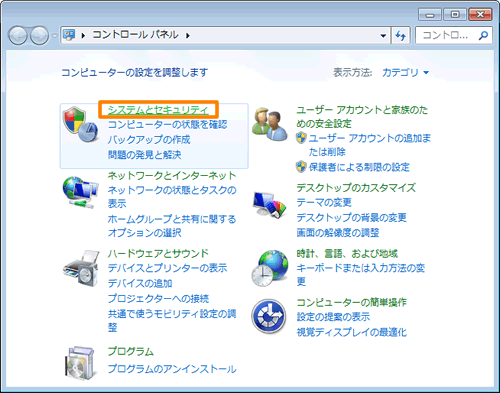This screenshot has height=393, width=500.
Task: Open 問題の発見と解決 link
Action: (144, 155)
